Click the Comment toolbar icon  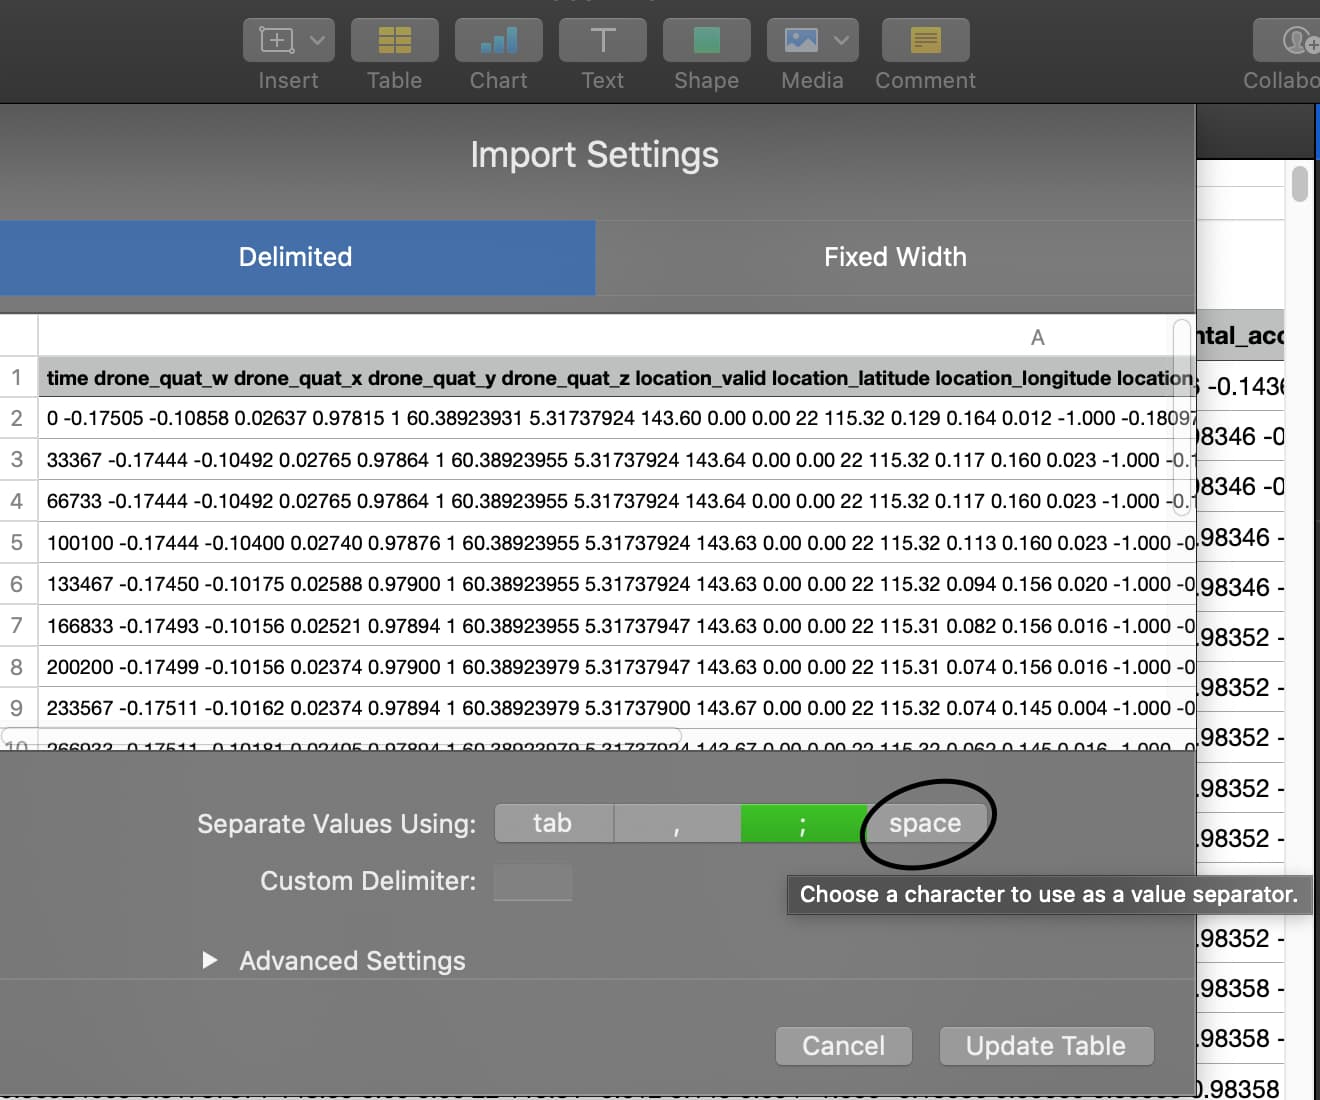(925, 40)
